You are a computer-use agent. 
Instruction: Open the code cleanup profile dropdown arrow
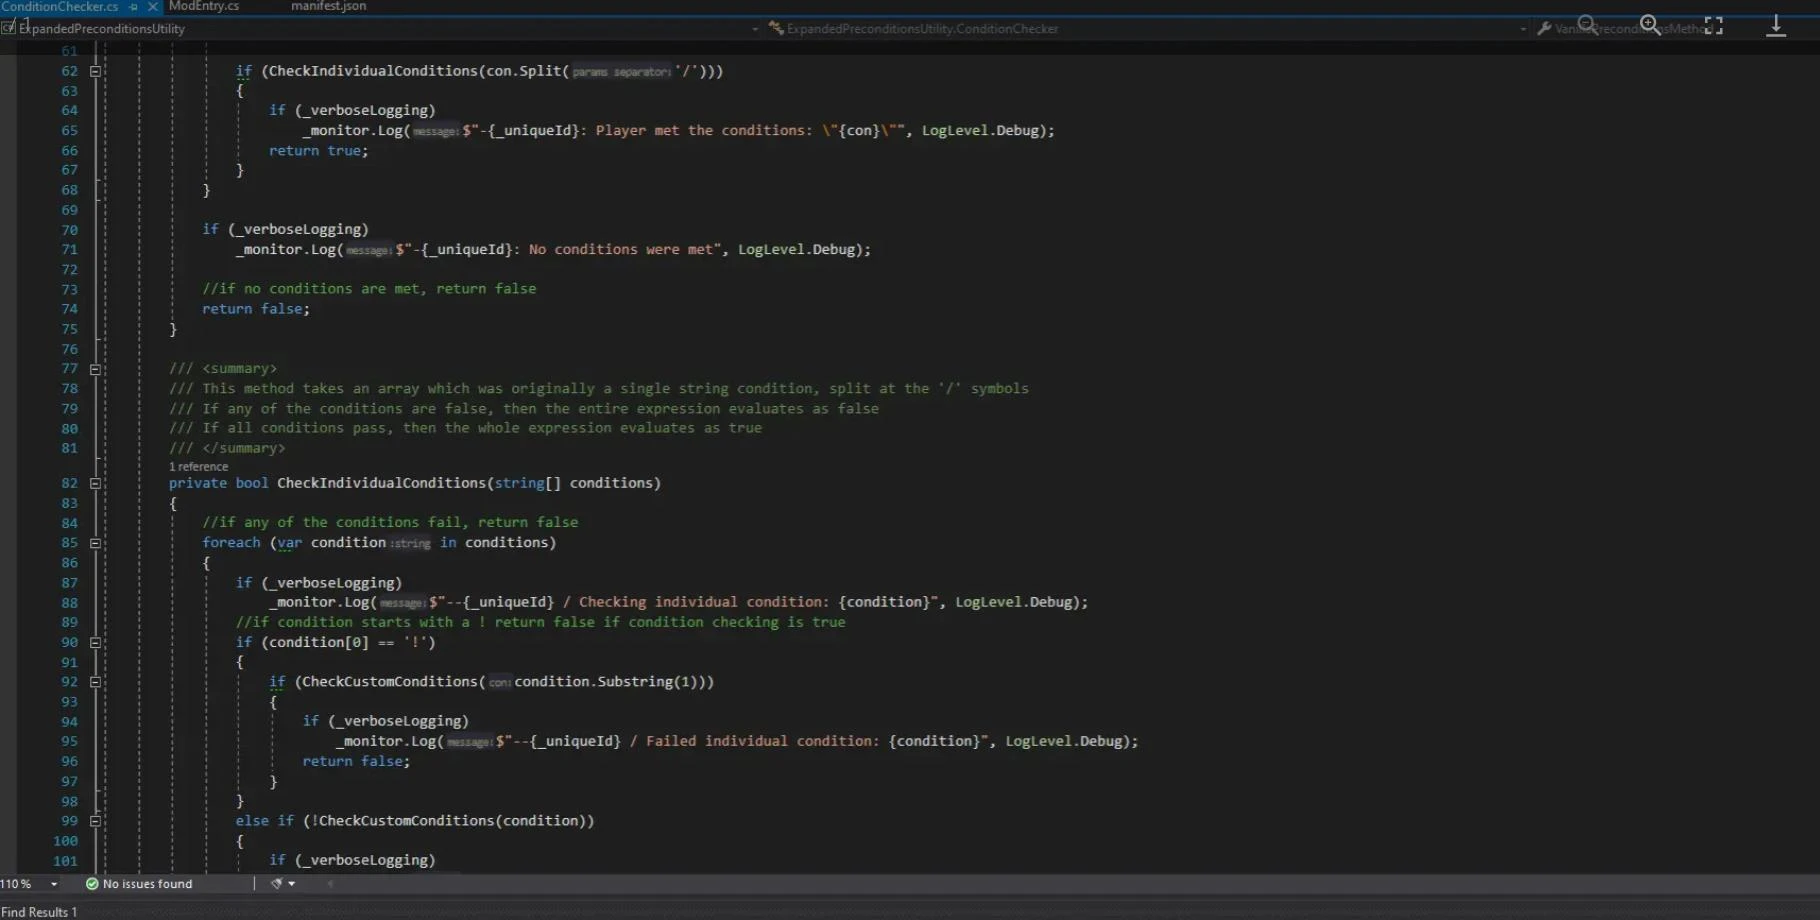tap(292, 884)
